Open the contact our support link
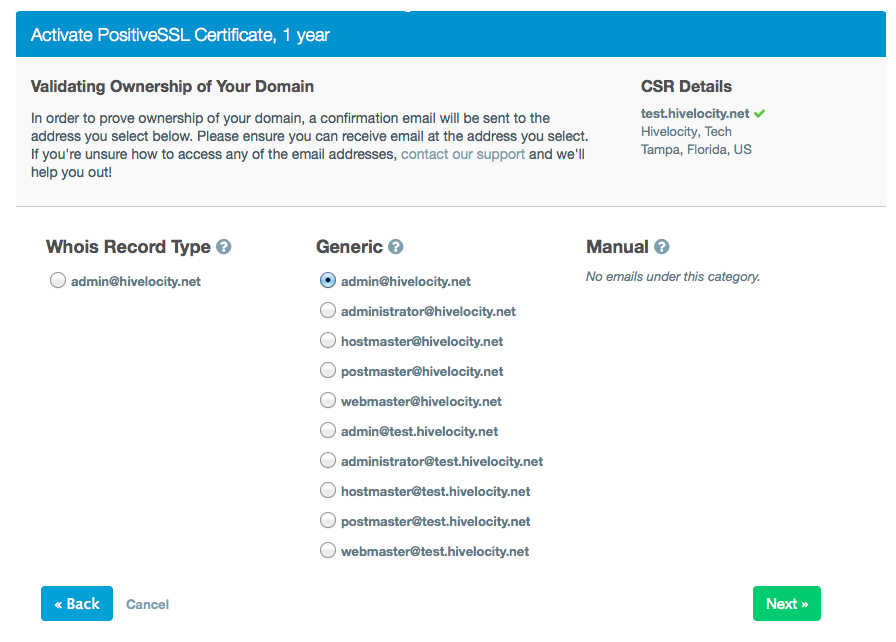 (x=463, y=154)
